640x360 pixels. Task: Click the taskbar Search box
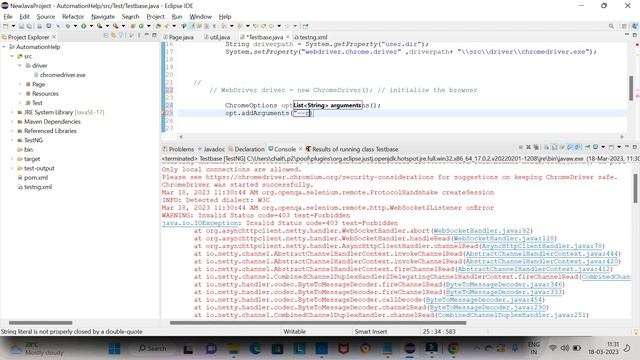click(152, 349)
